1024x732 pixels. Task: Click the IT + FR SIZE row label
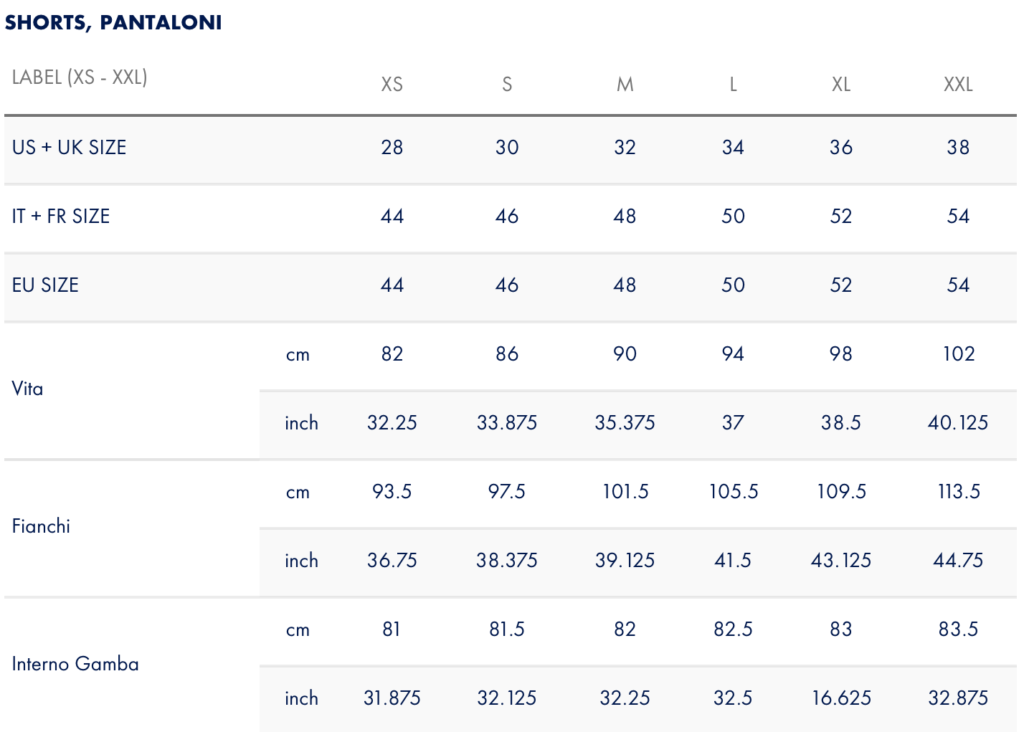click(61, 216)
